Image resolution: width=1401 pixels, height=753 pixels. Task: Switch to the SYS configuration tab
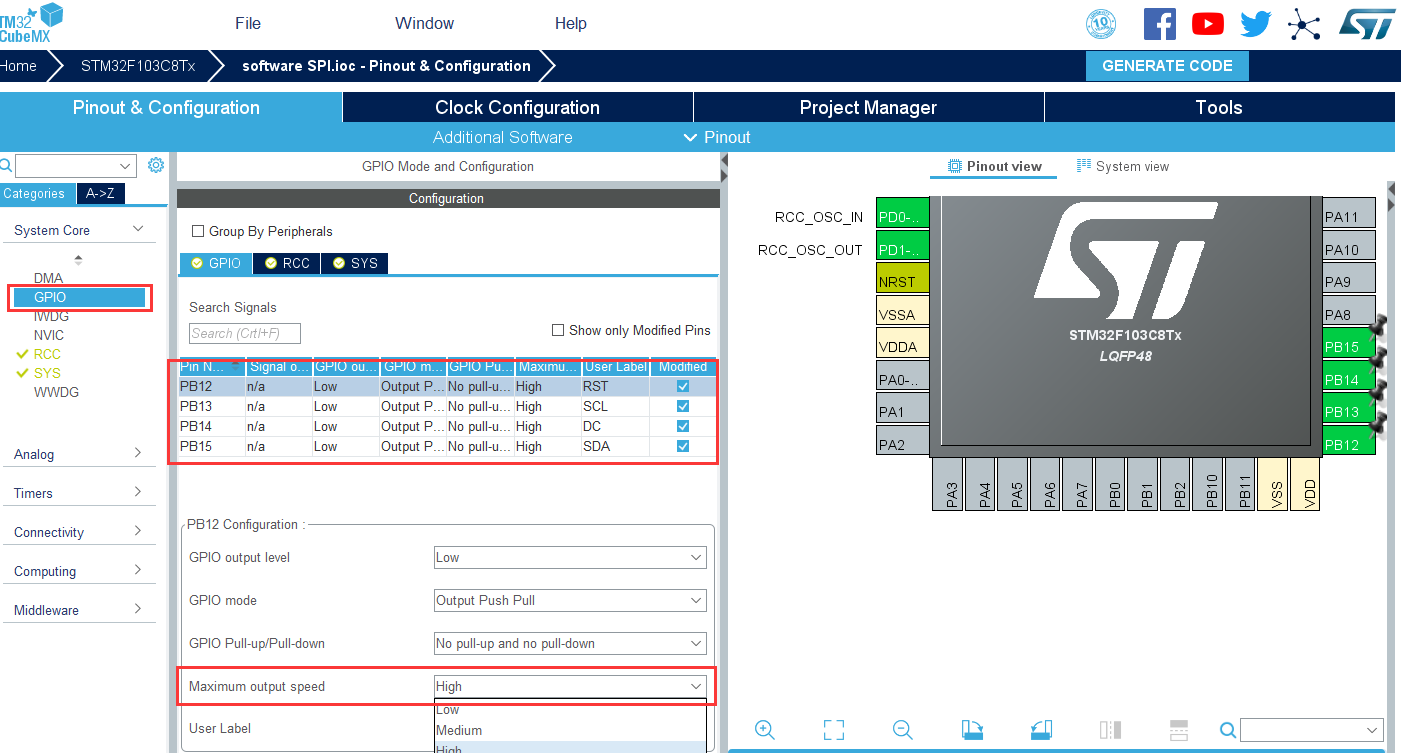tap(354, 263)
